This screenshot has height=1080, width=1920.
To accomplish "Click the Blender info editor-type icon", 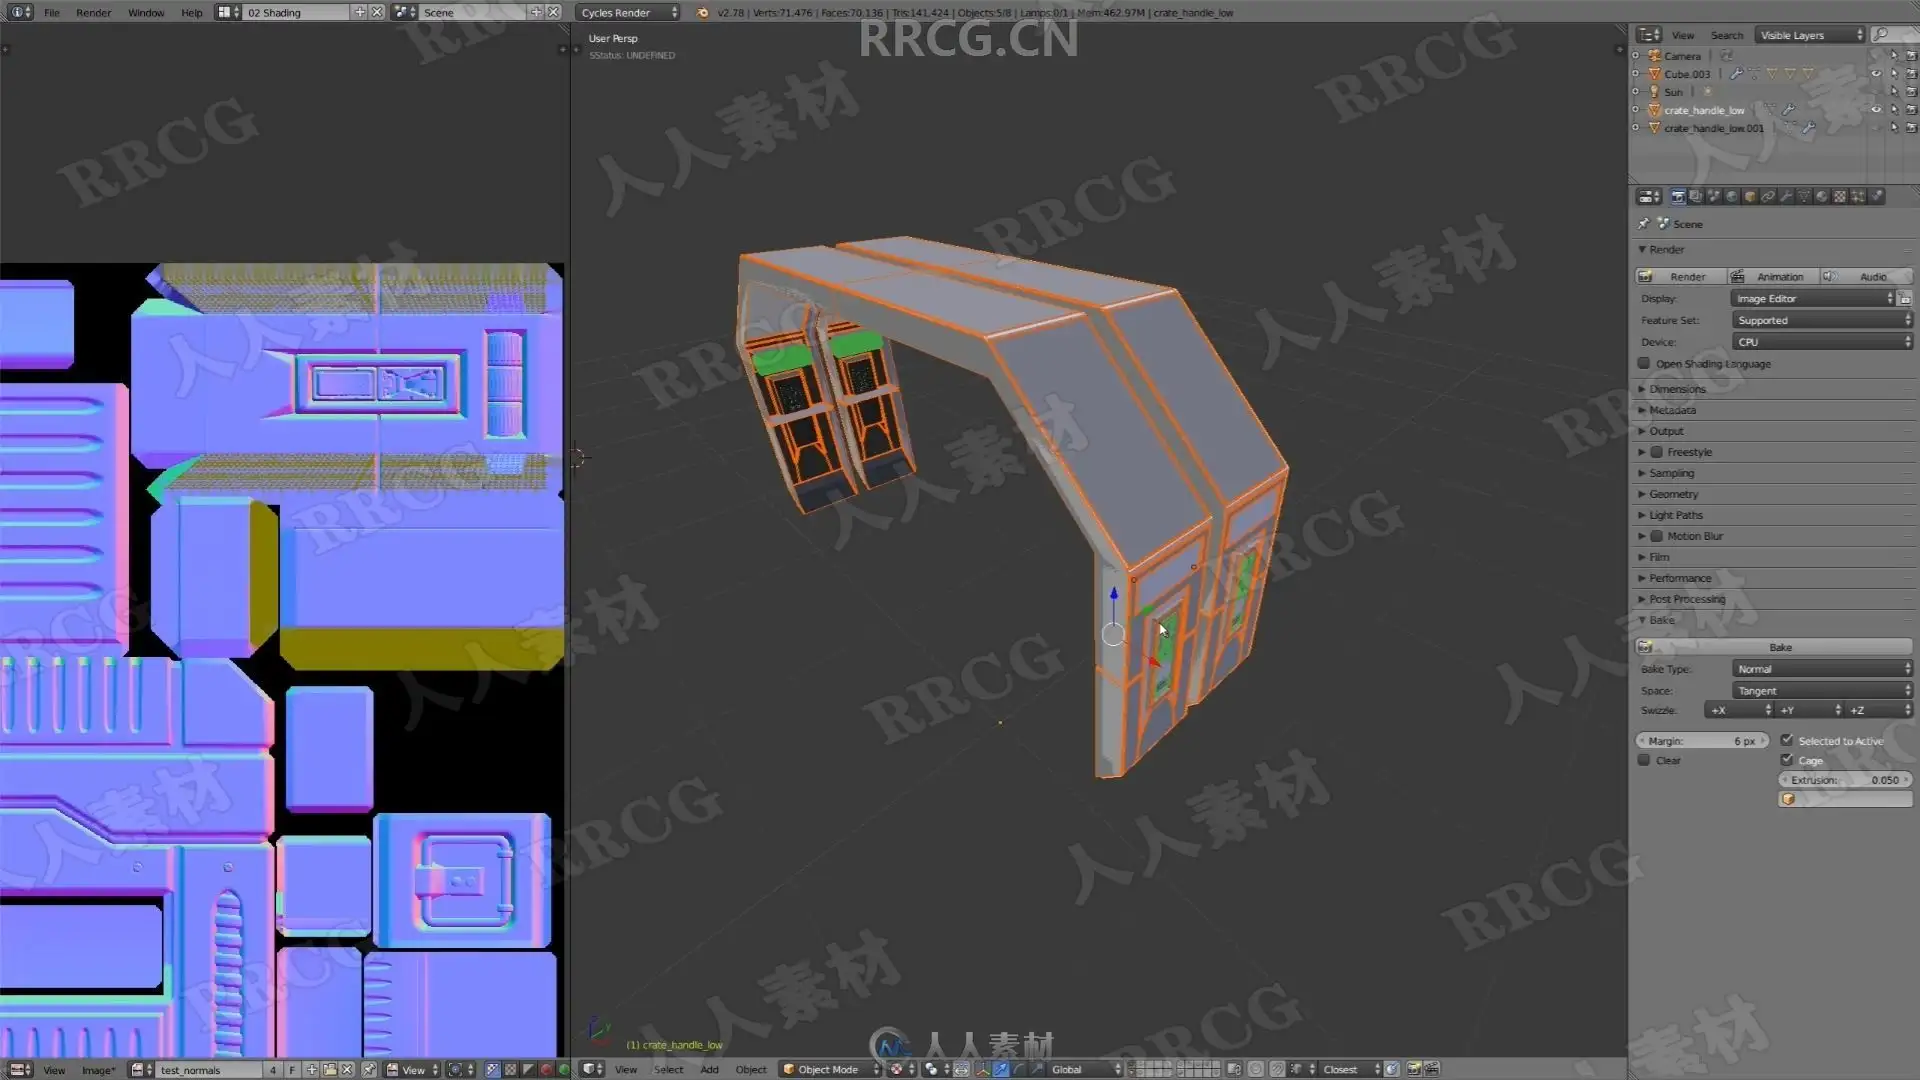I will [20, 12].
